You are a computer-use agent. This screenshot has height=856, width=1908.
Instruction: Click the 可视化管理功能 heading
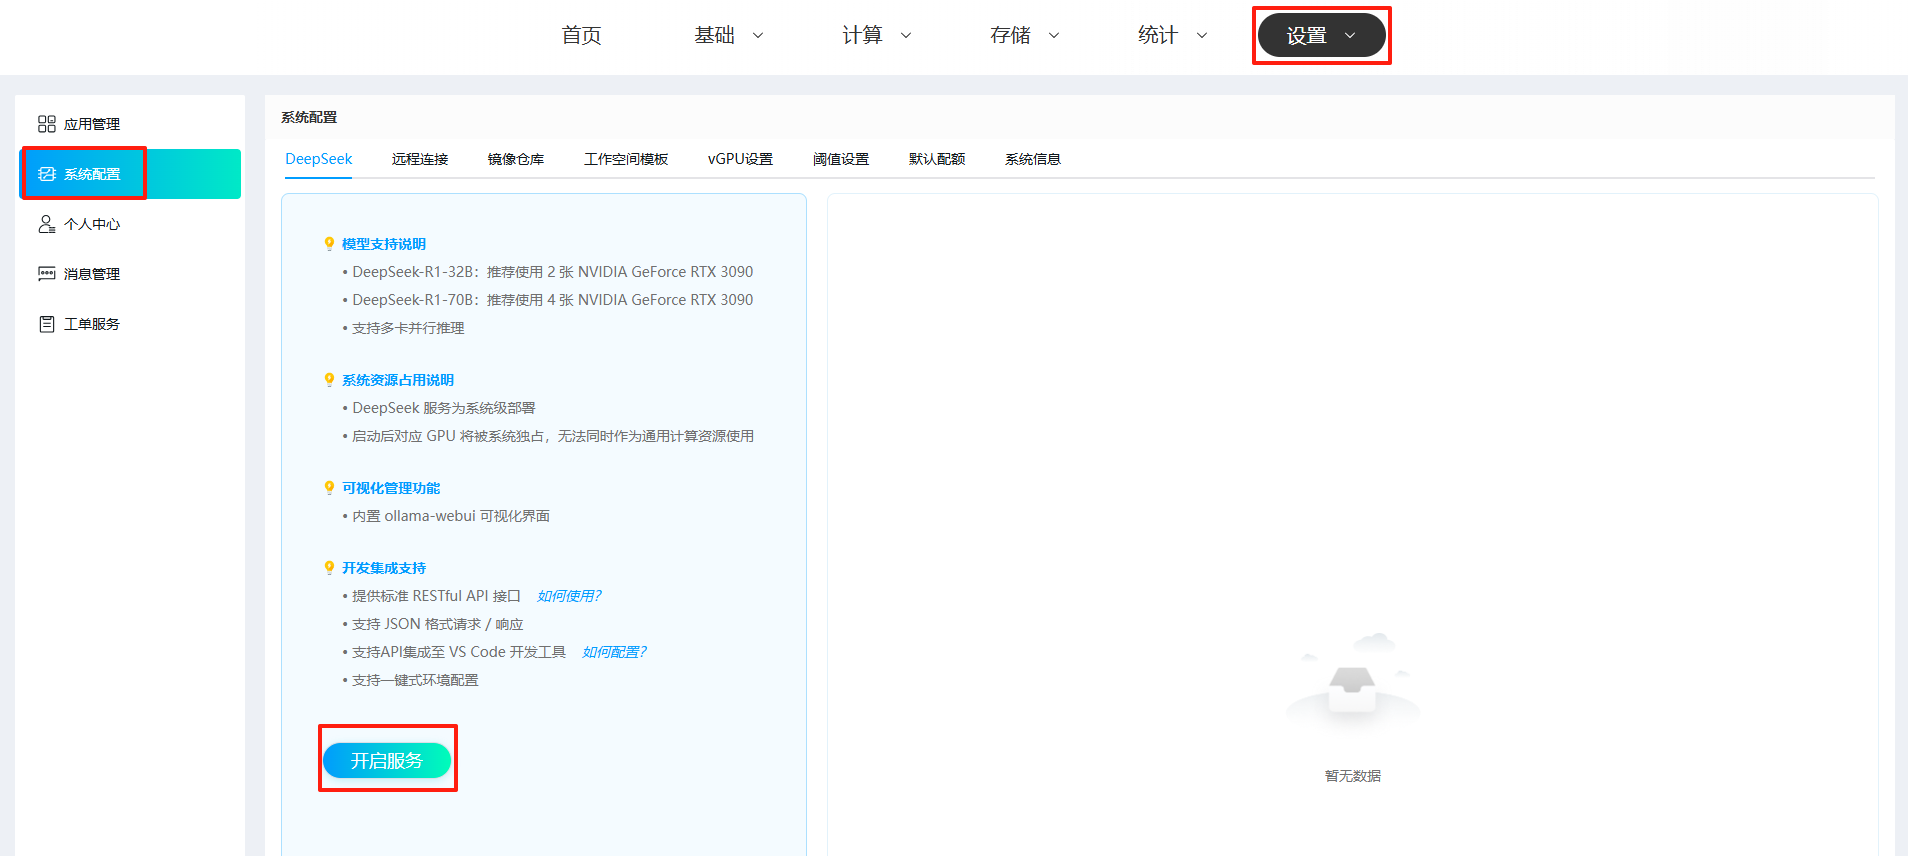tap(391, 488)
